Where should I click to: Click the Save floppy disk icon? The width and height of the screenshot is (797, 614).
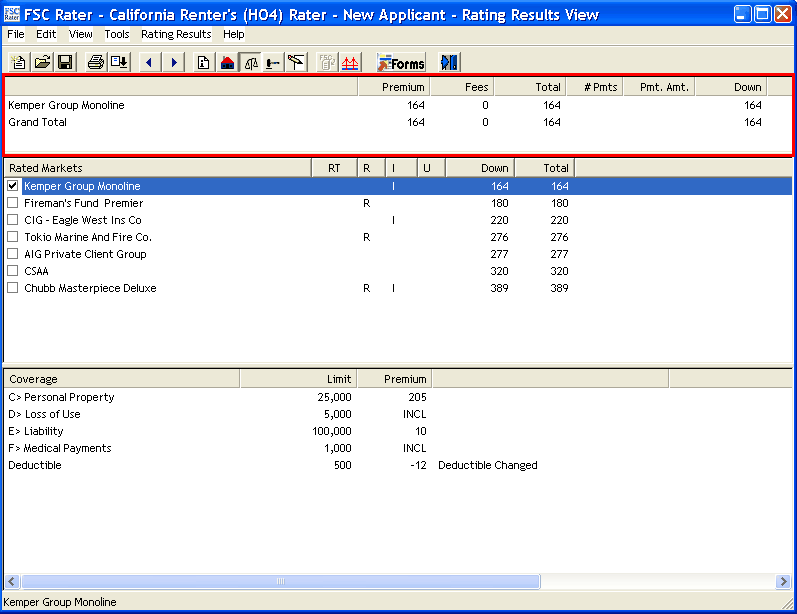click(66, 63)
